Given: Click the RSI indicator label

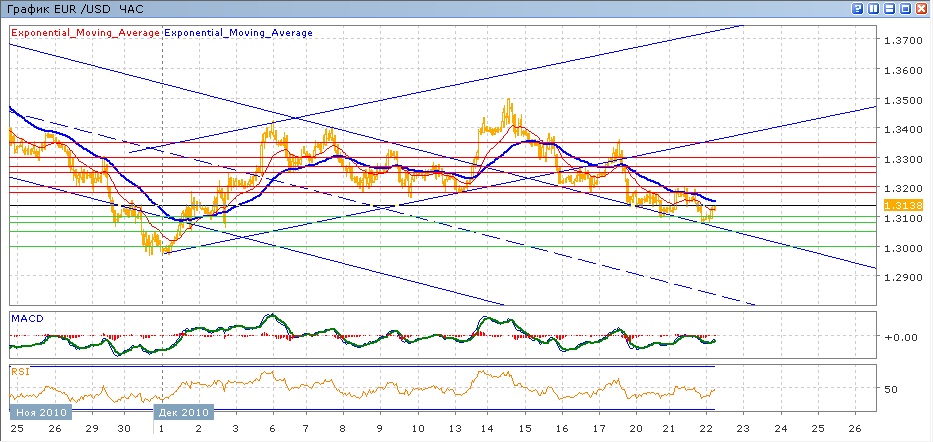Looking at the screenshot, I should coord(20,371).
